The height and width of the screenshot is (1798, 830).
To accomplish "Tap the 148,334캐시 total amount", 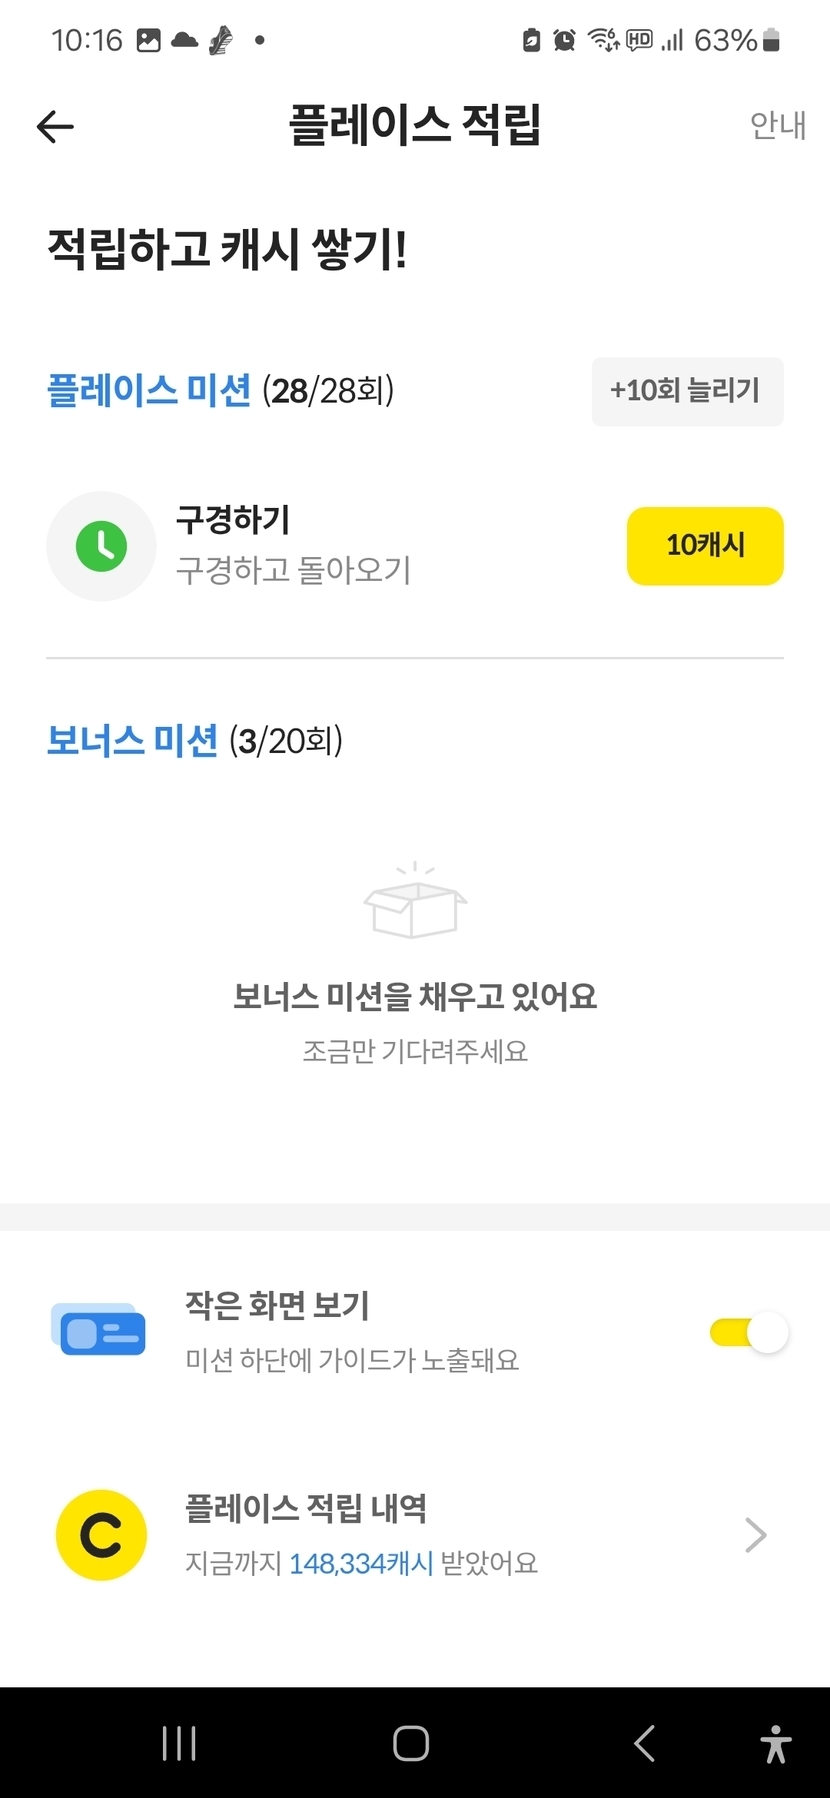I will click(x=361, y=1563).
